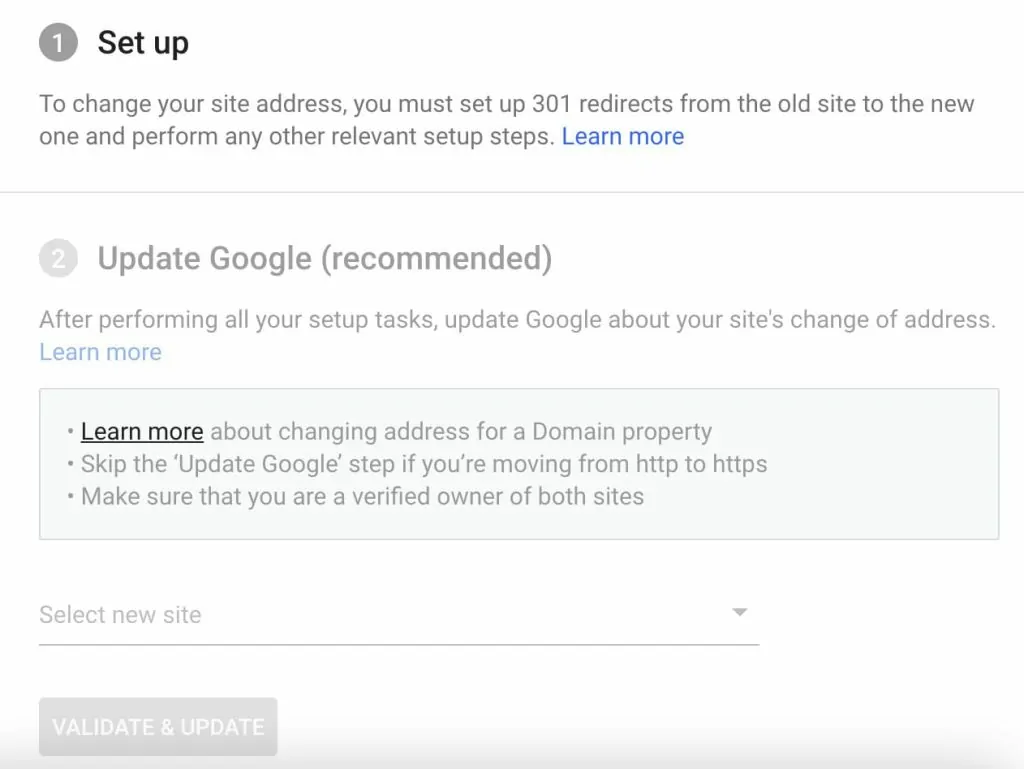Click the 'Skip the Update Google step' bullet
1024x769 pixels.
click(424, 464)
